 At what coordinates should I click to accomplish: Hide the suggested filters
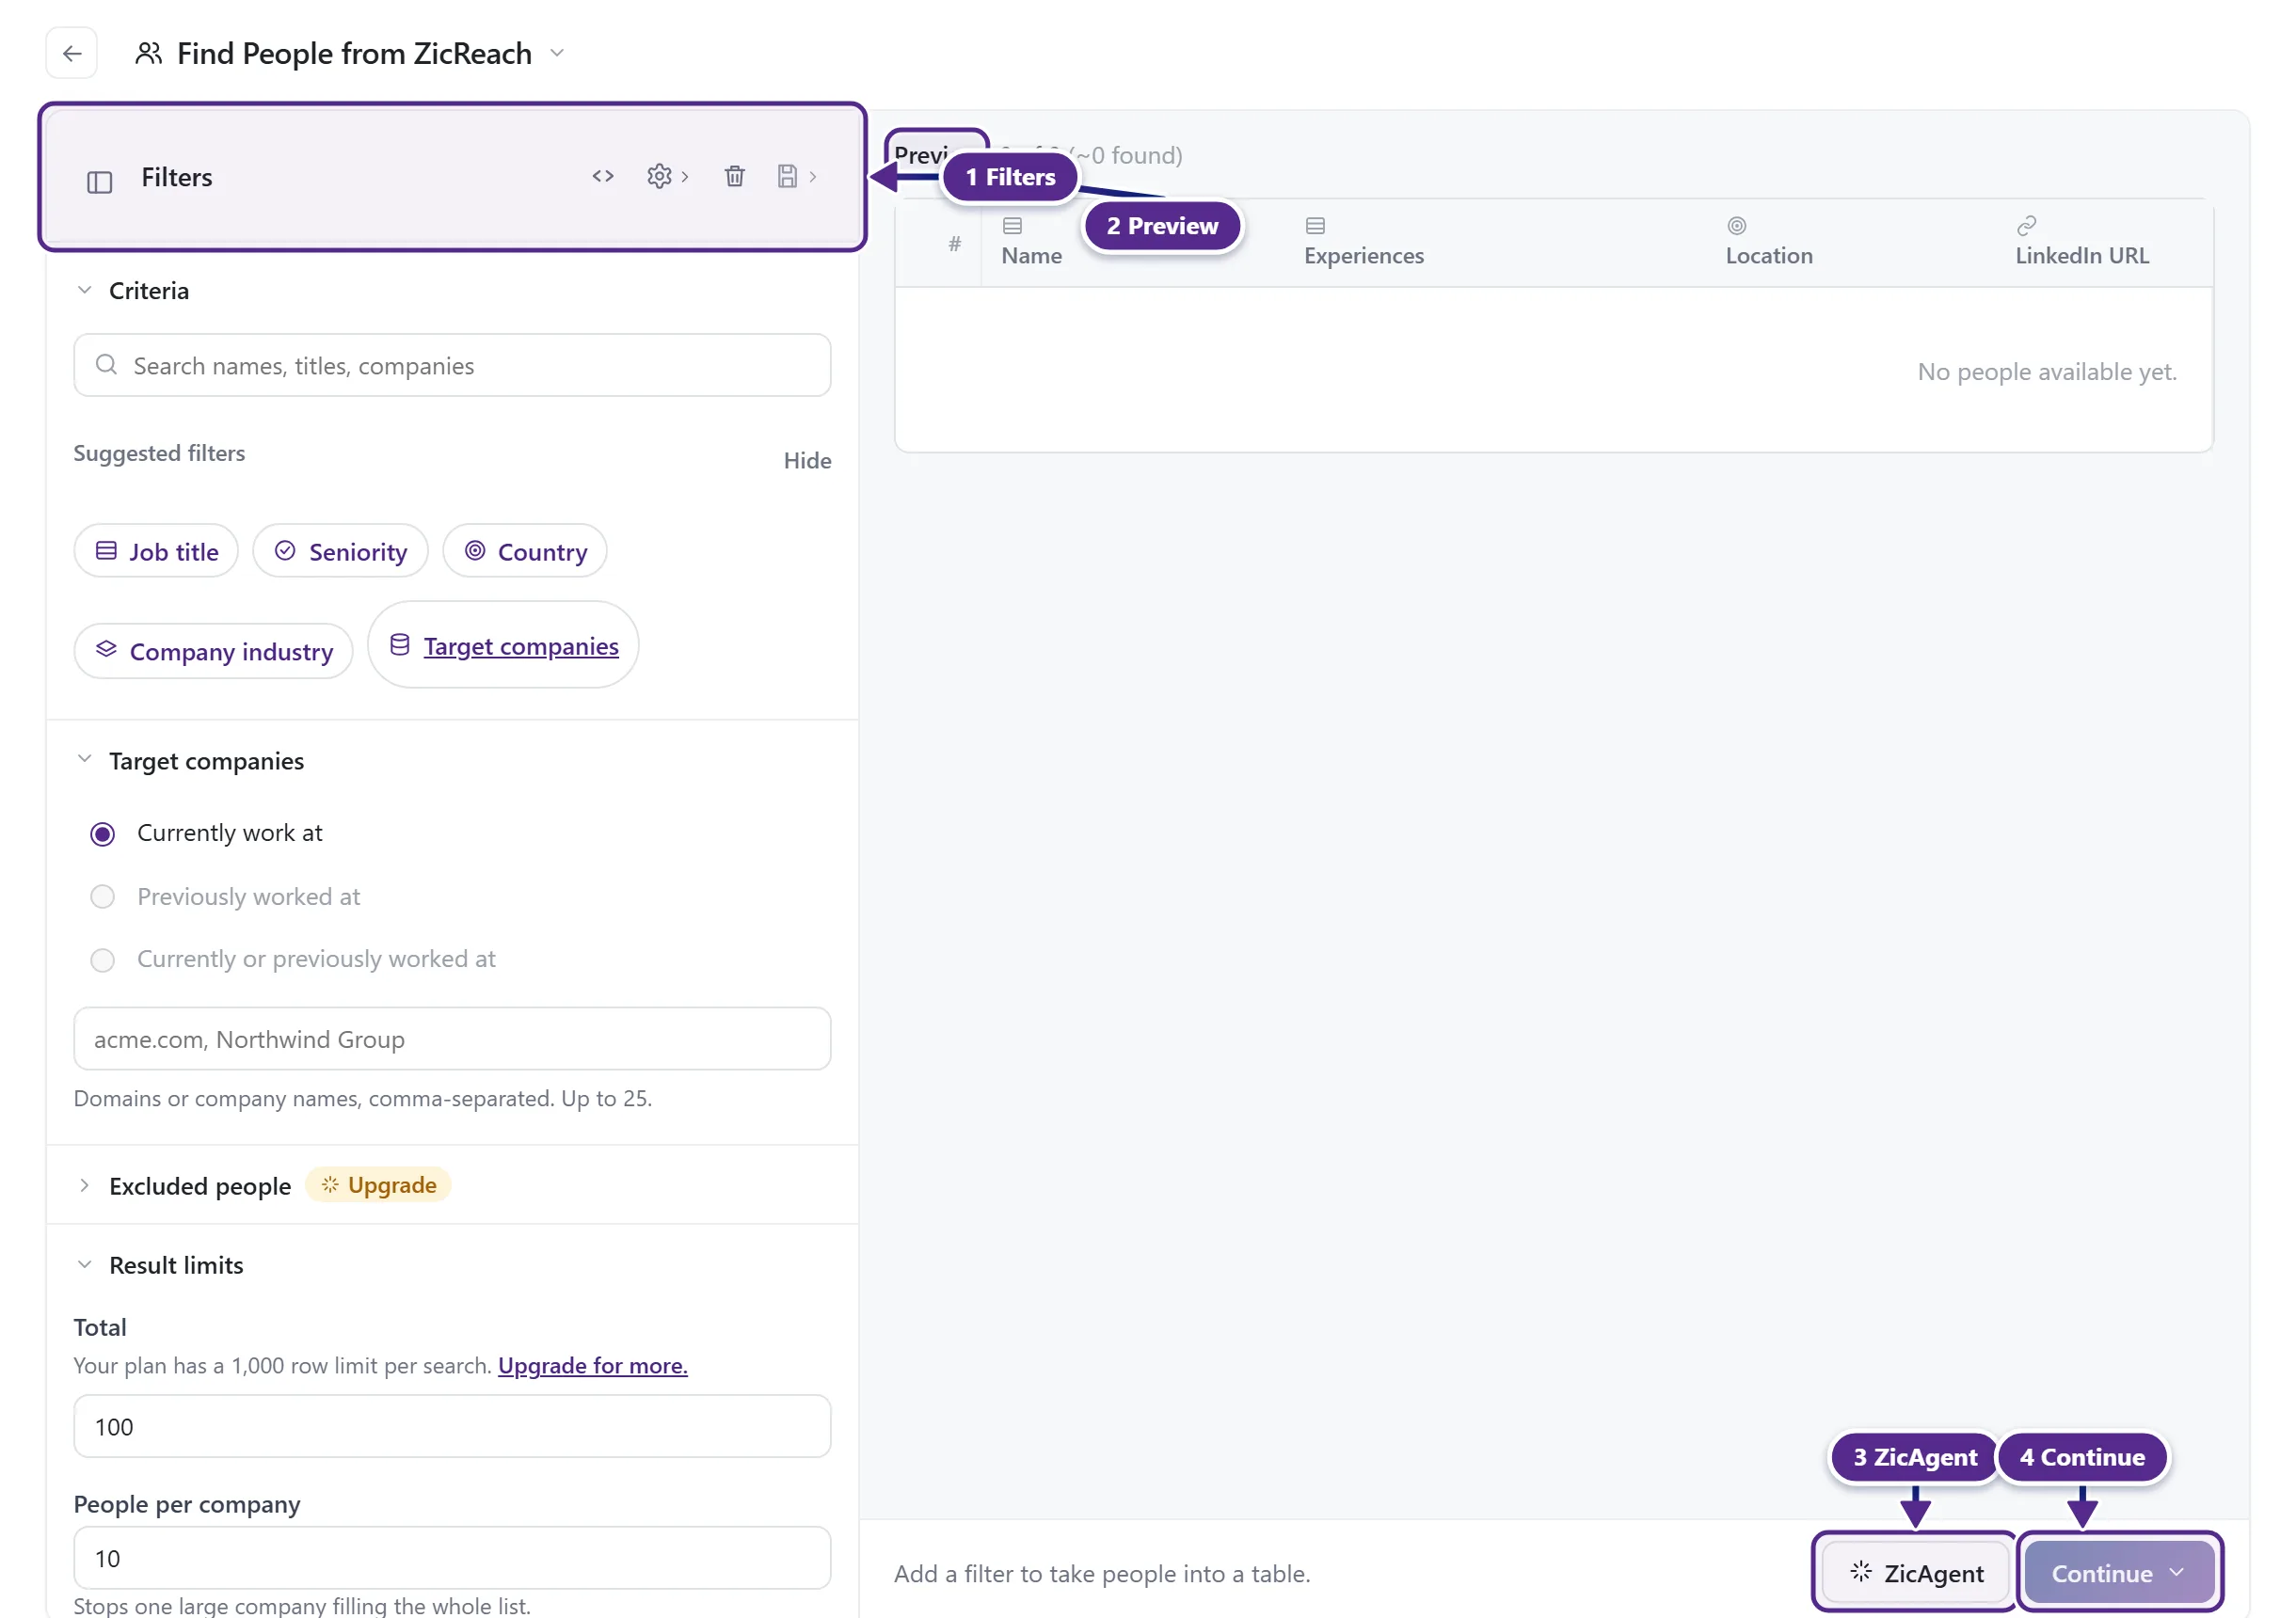coord(807,460)
